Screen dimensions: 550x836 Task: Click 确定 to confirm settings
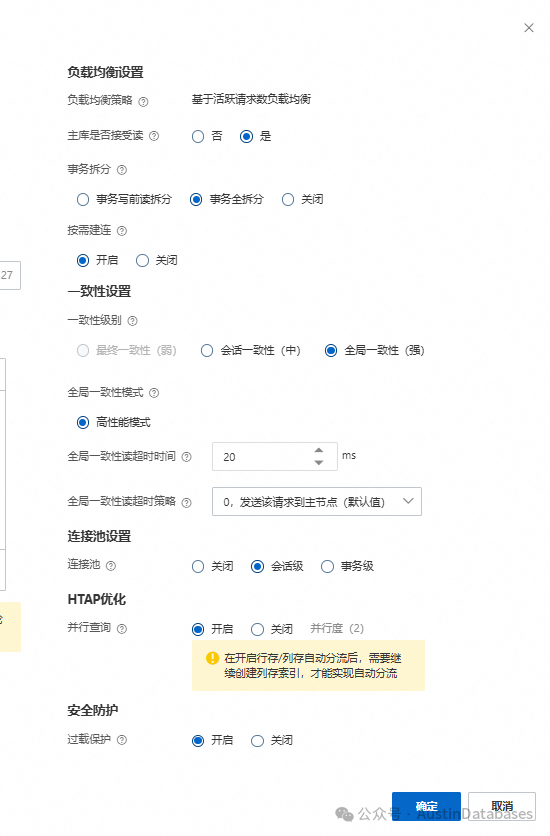pyautogui.click(x=426, y=806)
